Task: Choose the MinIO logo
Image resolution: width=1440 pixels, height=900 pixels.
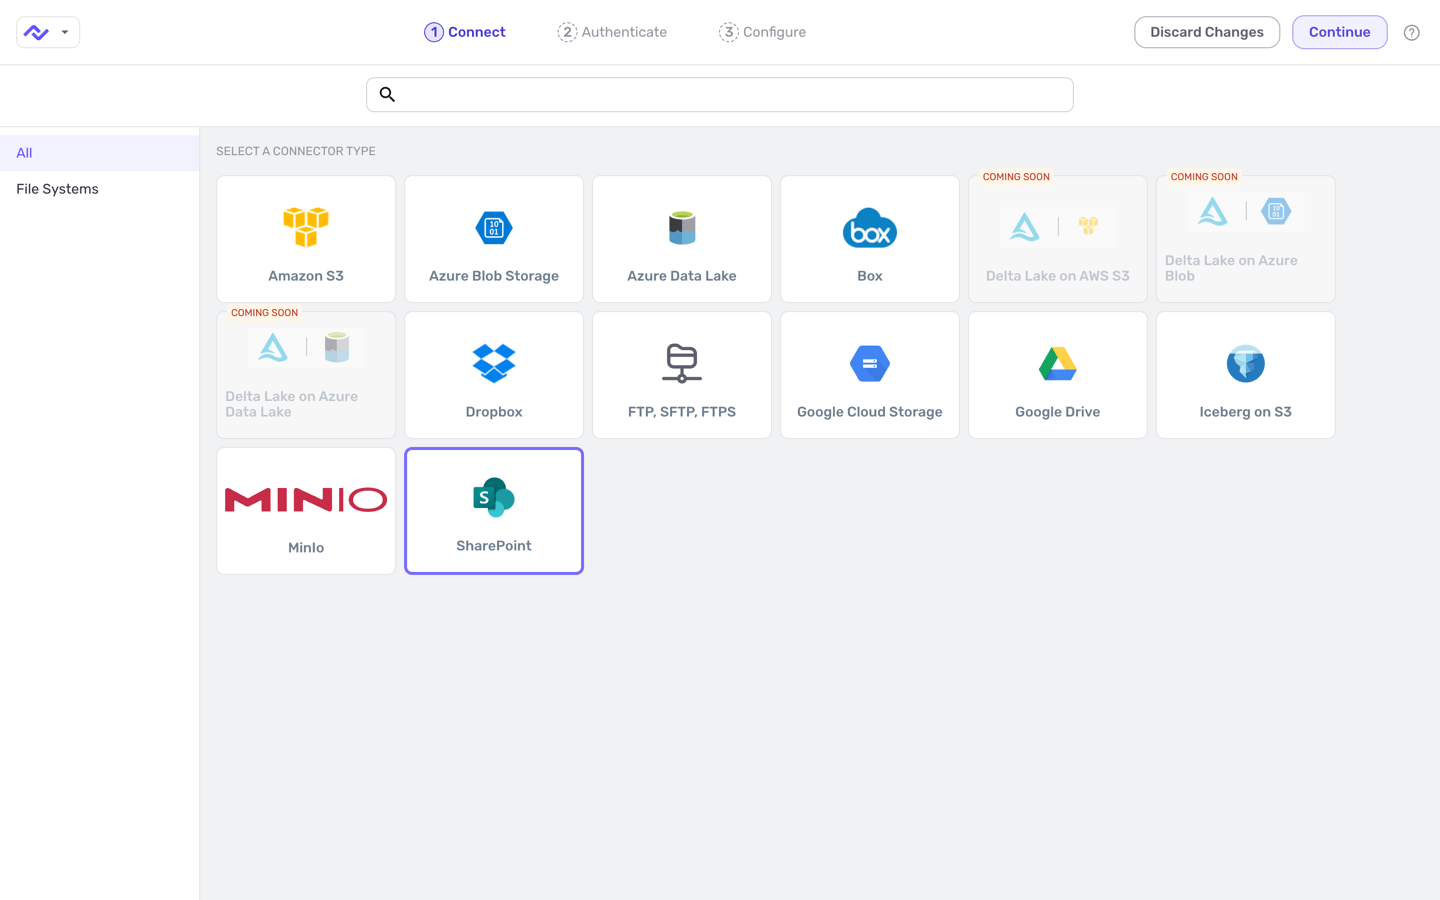Action: point(306,499)
